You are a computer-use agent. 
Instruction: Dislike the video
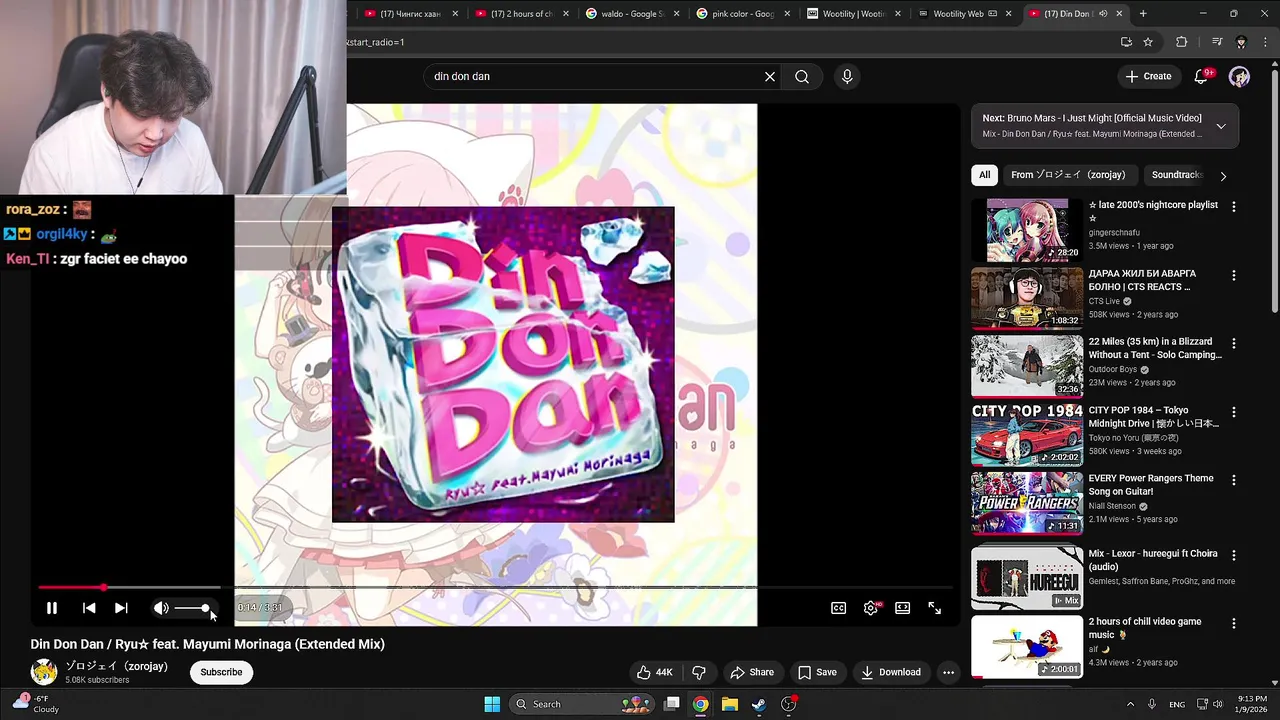pyautogui.click(x=699, y=672)
